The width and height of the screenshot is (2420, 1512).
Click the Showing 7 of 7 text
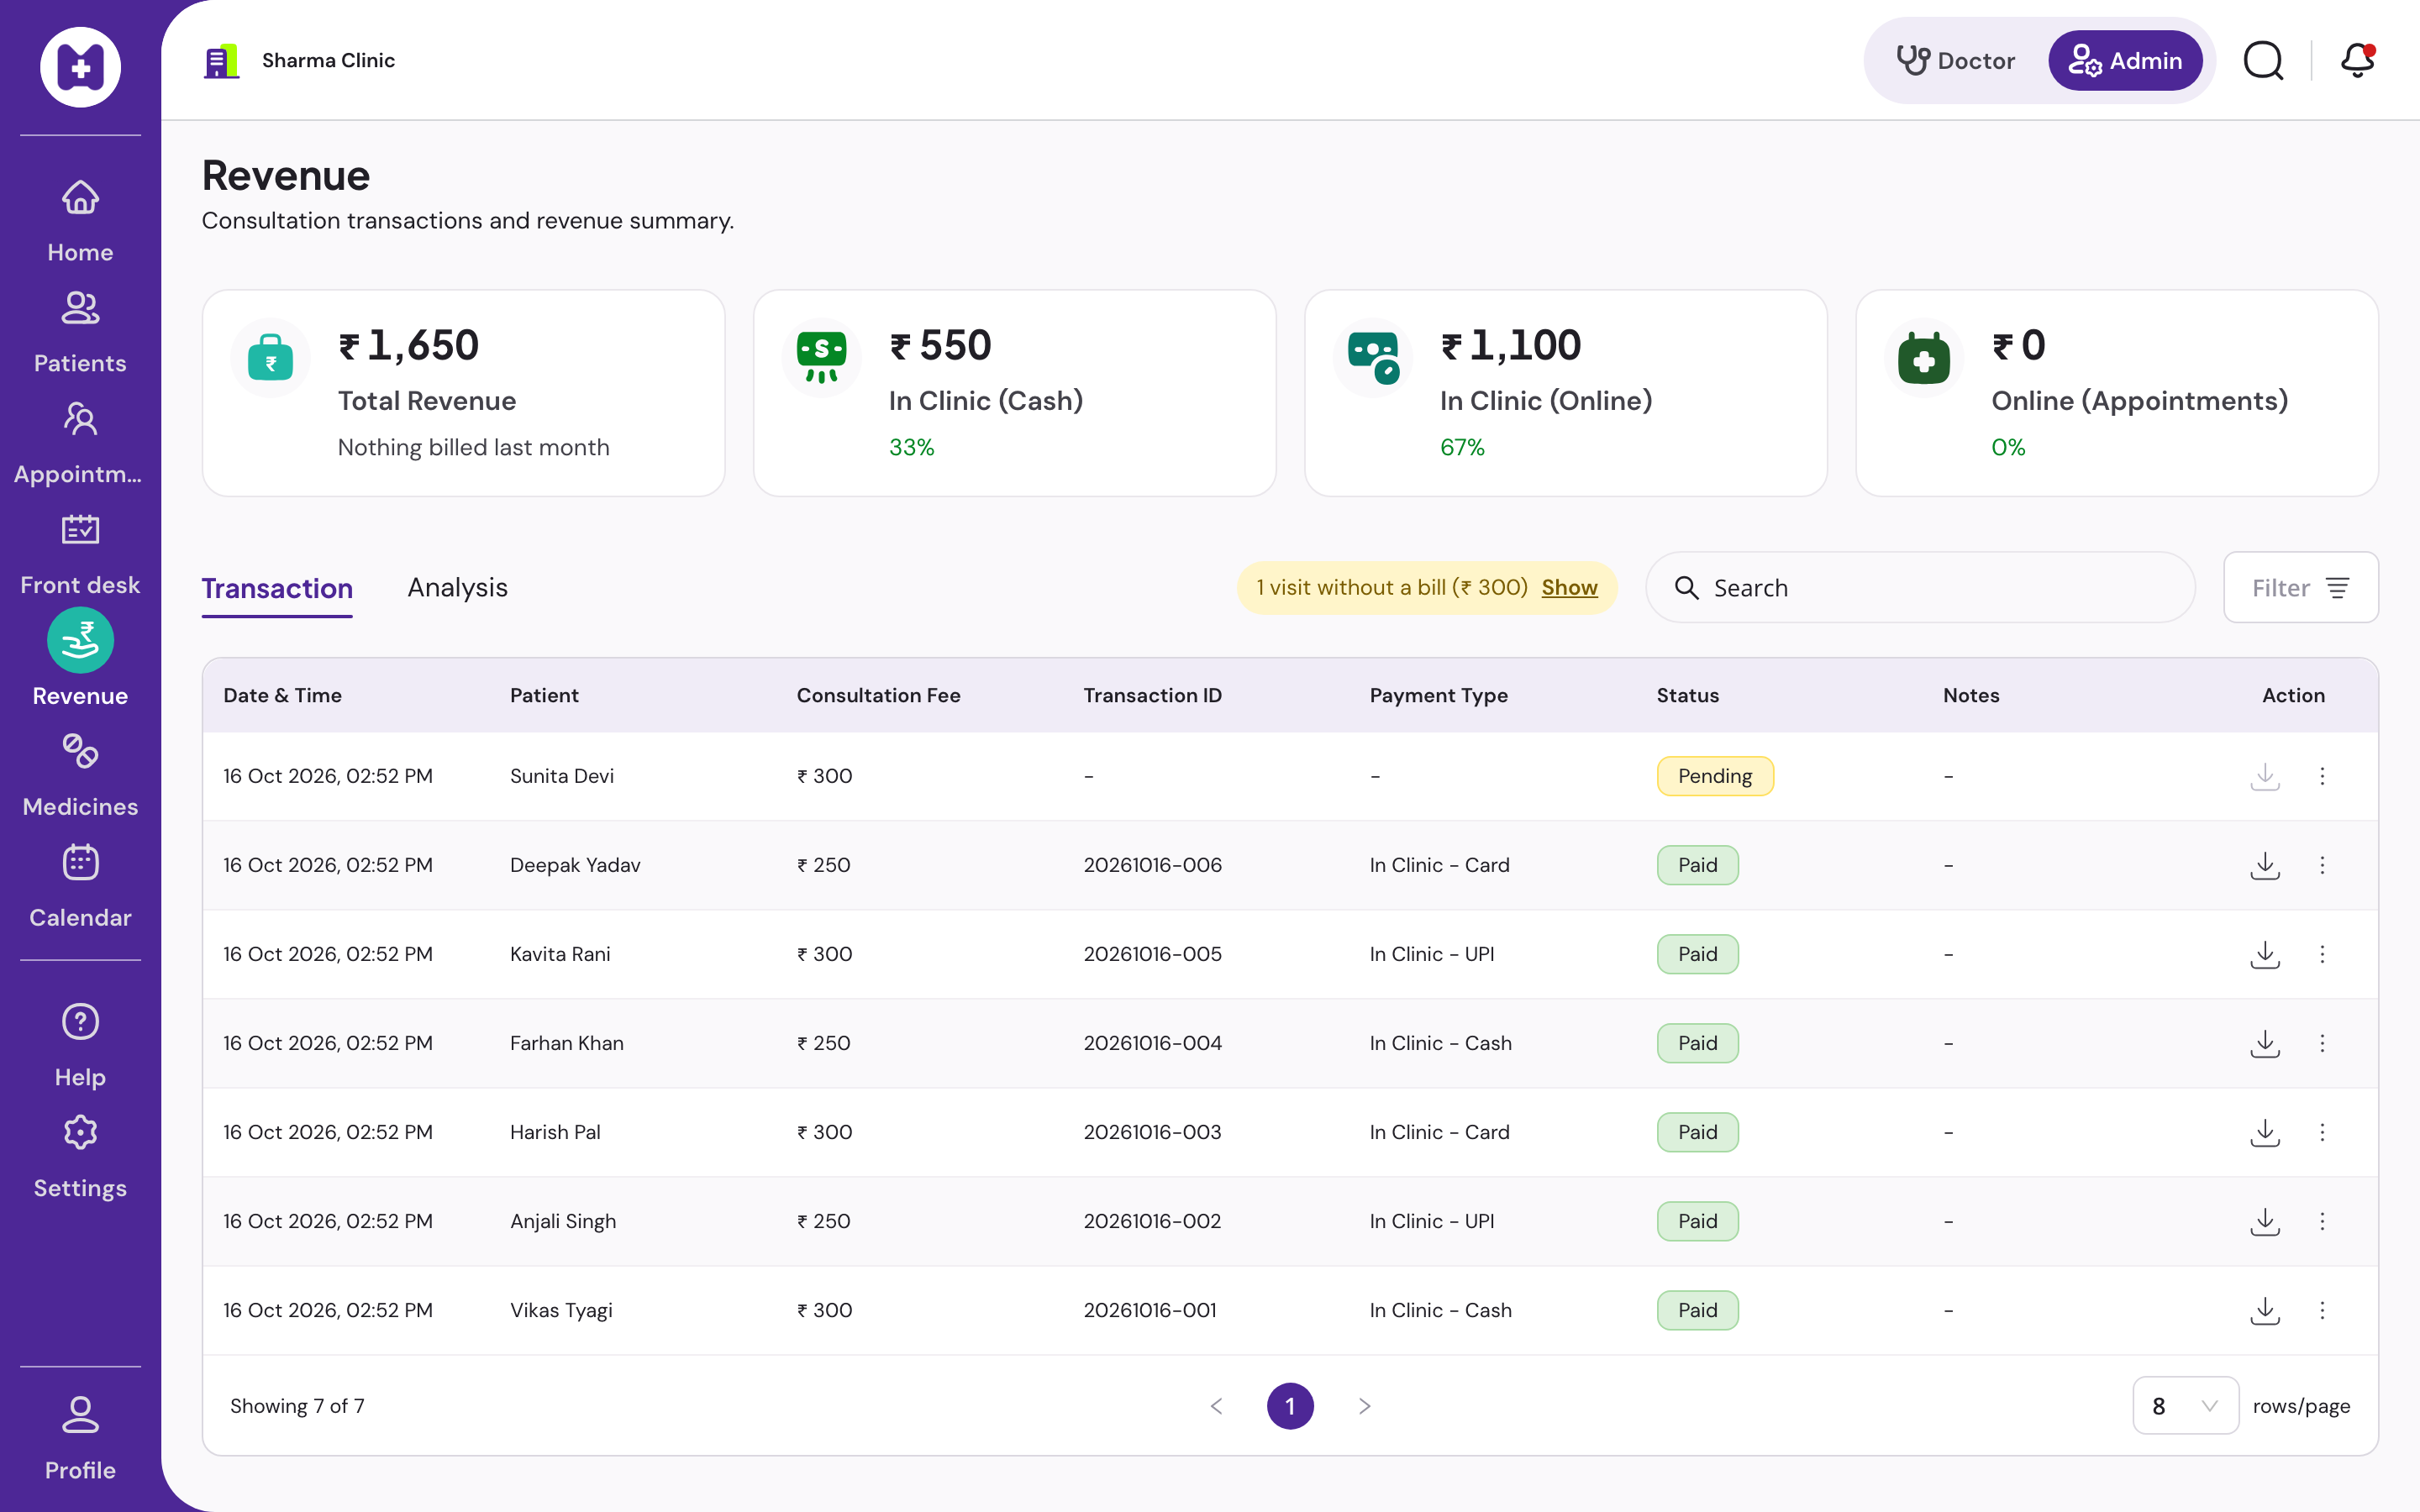[297, 1406]
